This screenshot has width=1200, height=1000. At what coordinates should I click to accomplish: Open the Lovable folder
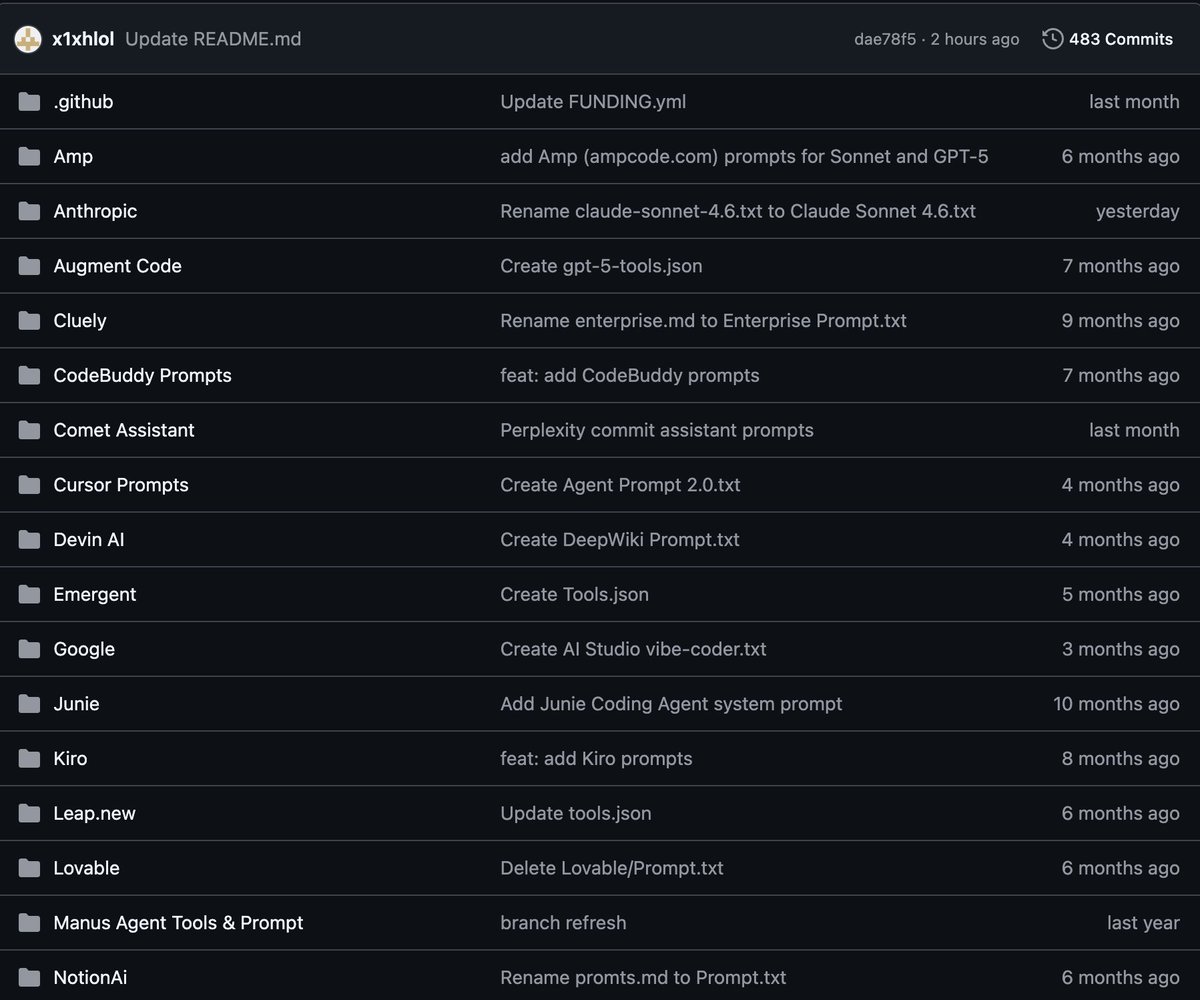[x=86, y=869]
